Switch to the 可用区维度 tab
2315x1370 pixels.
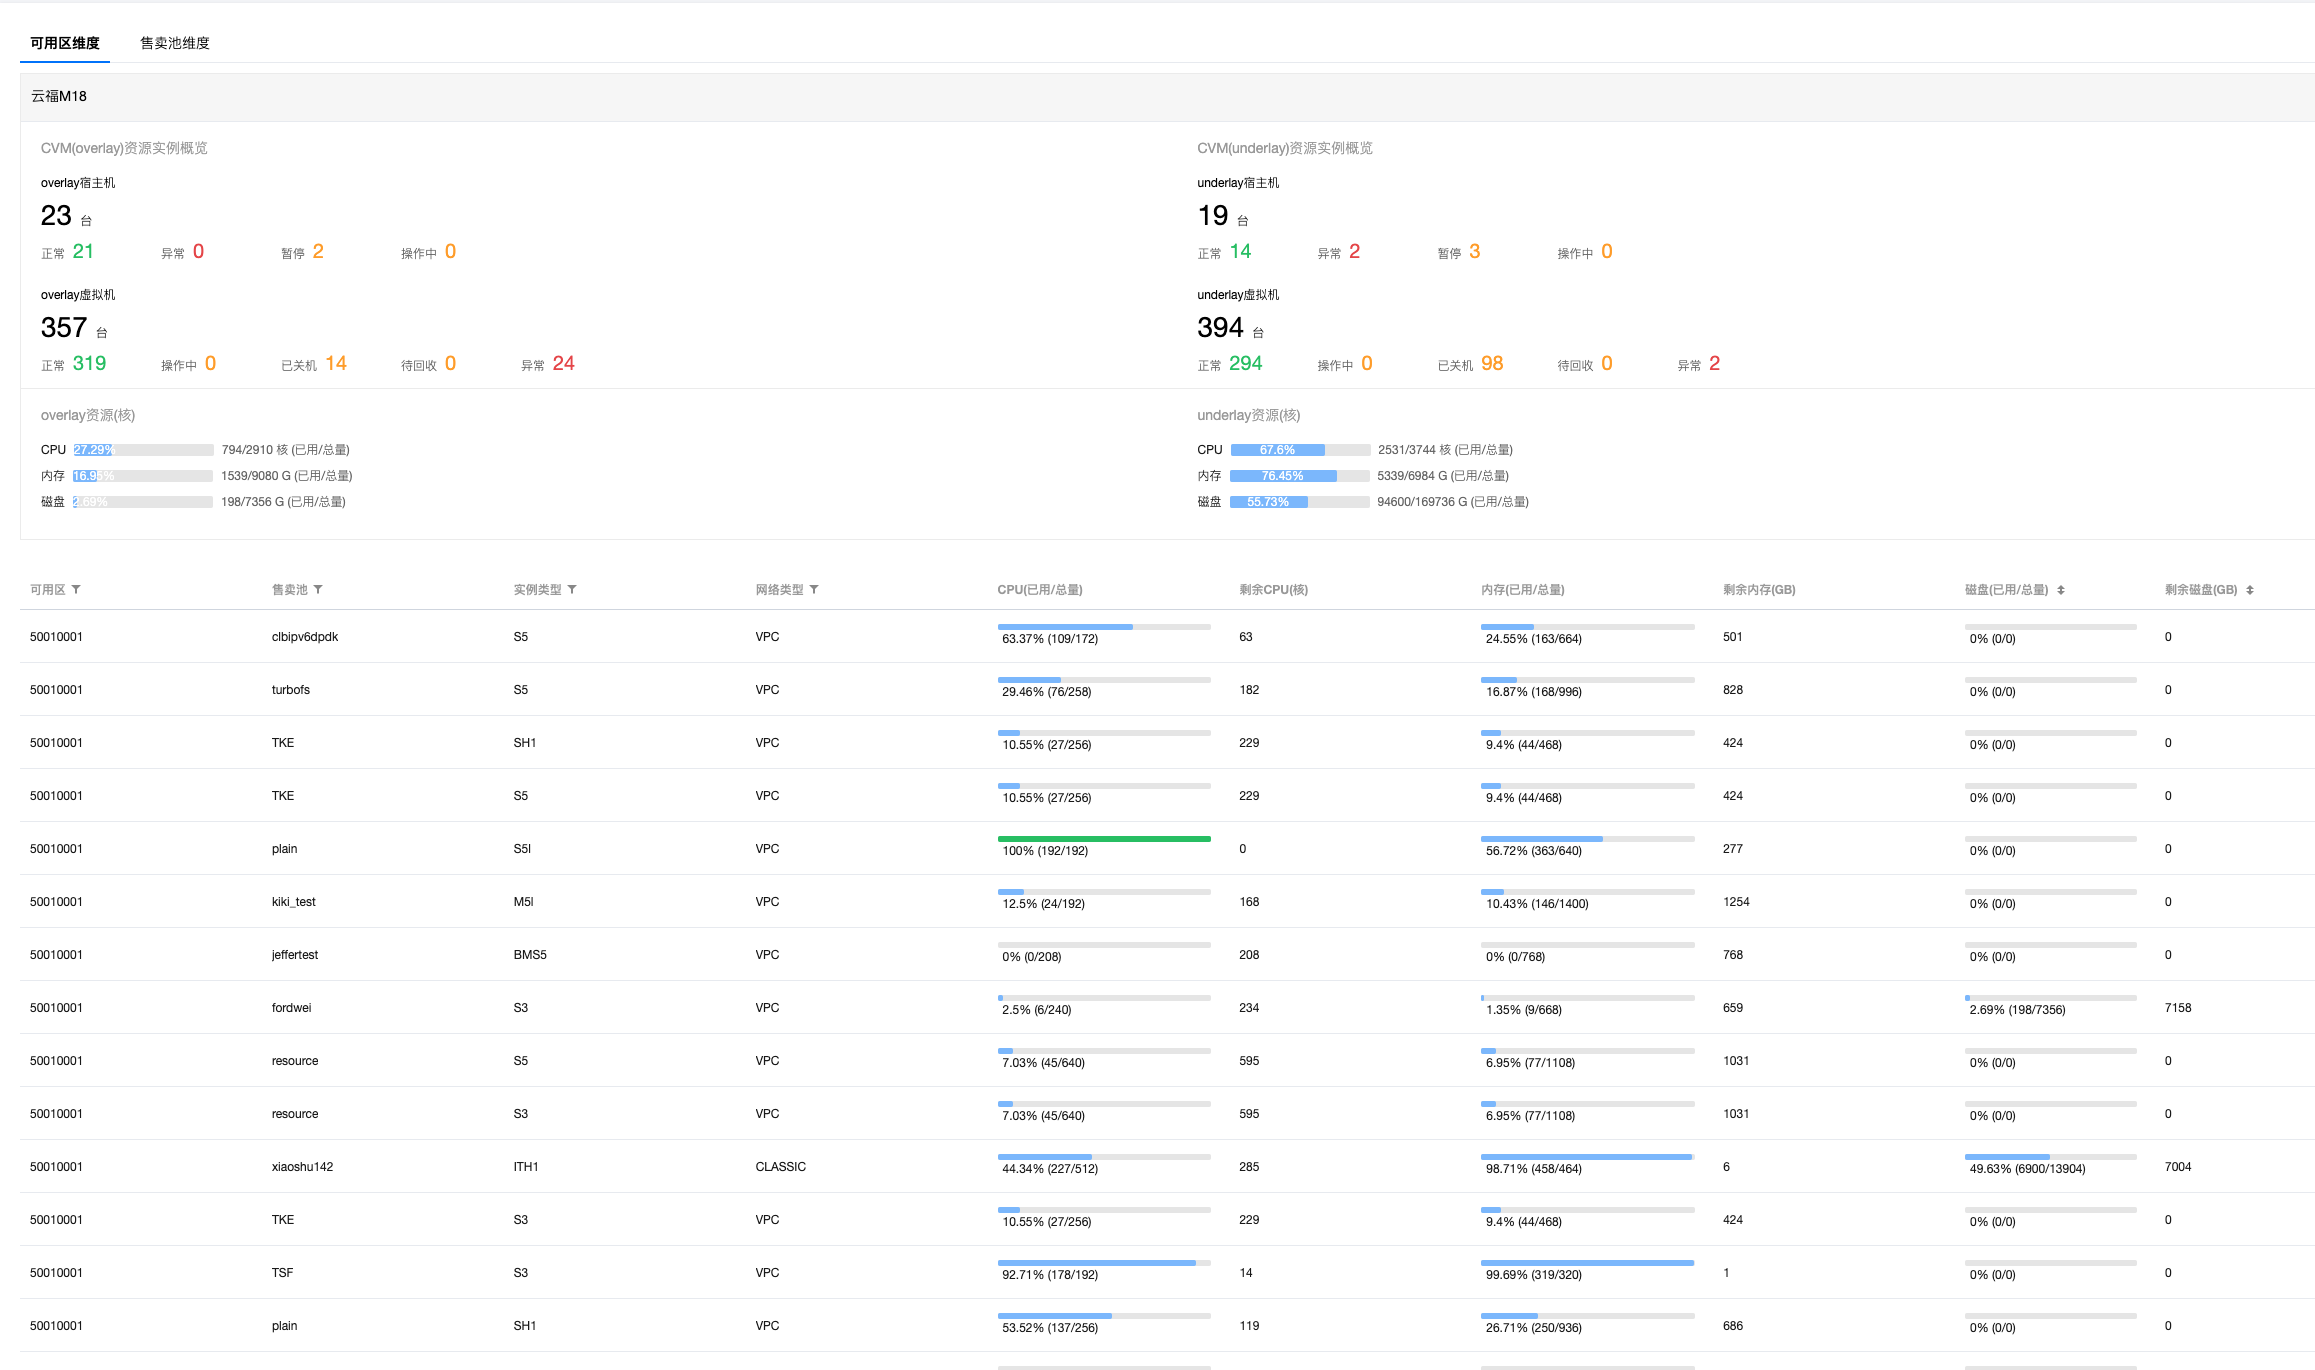(65, 43)
